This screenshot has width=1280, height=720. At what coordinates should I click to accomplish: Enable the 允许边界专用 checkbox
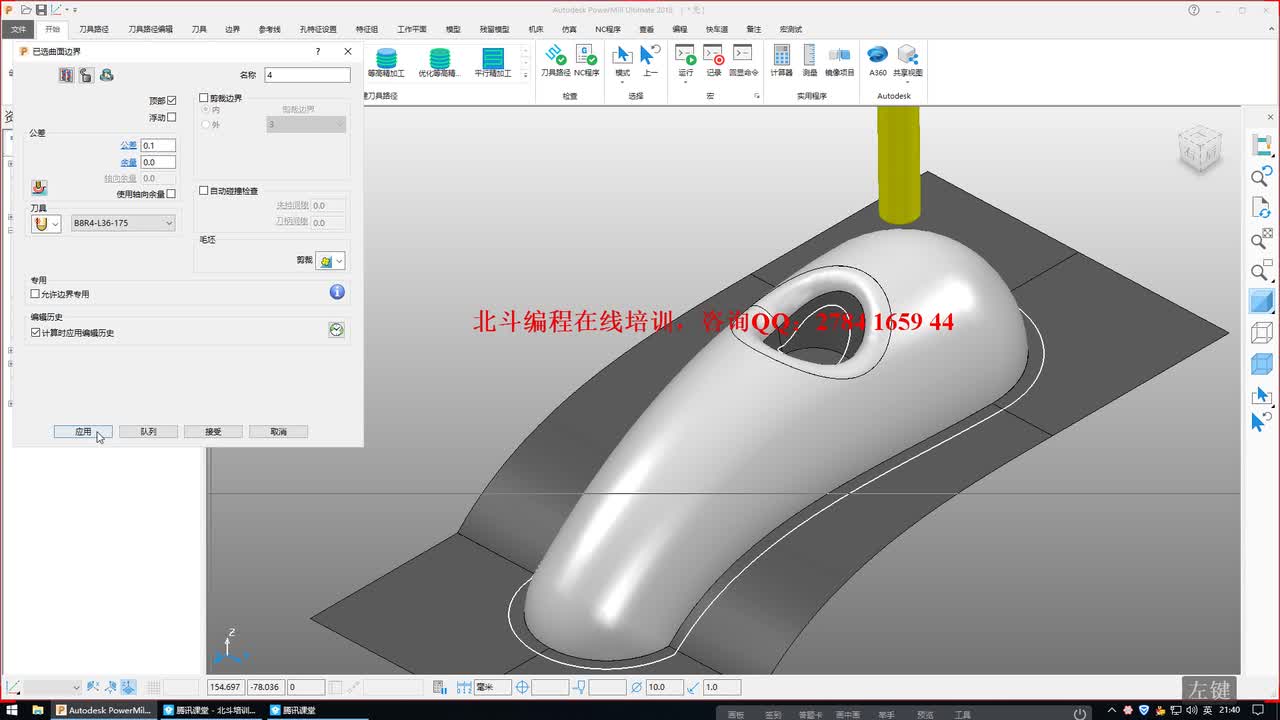click(36, 294)
